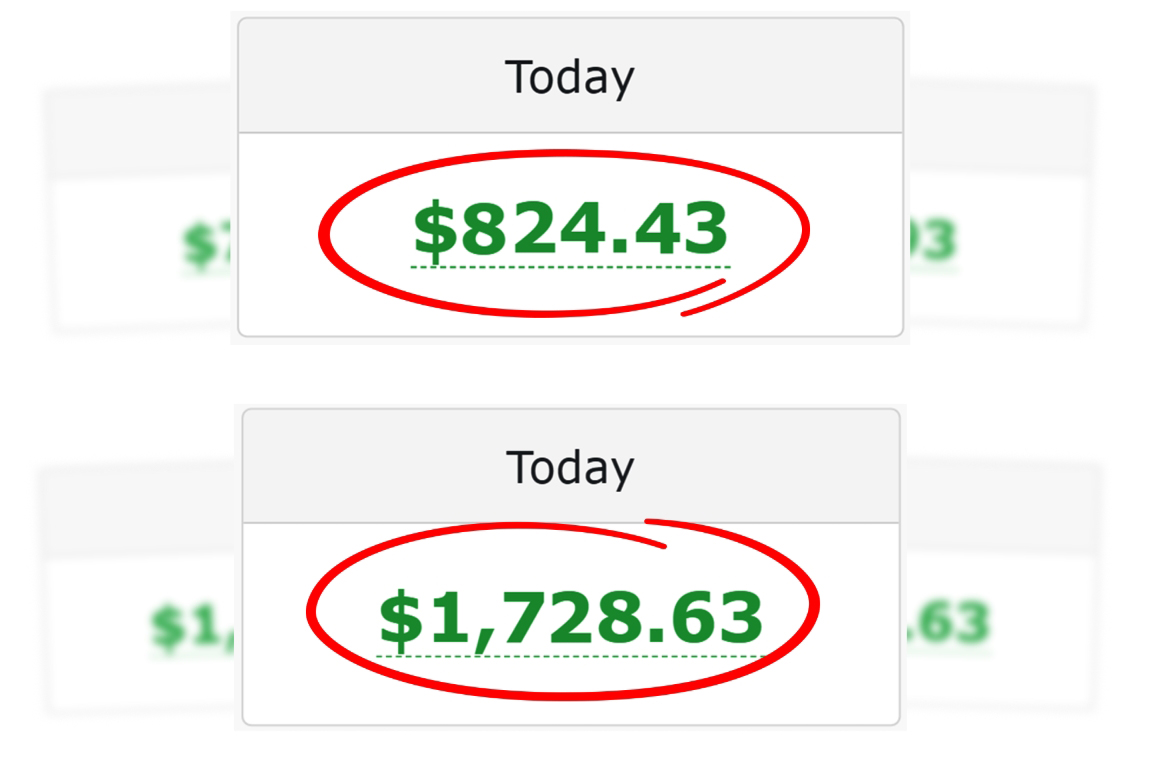Select the Today header above $1,728.63
This screenshot has height=767, width=1175.
tap(570, 467)
